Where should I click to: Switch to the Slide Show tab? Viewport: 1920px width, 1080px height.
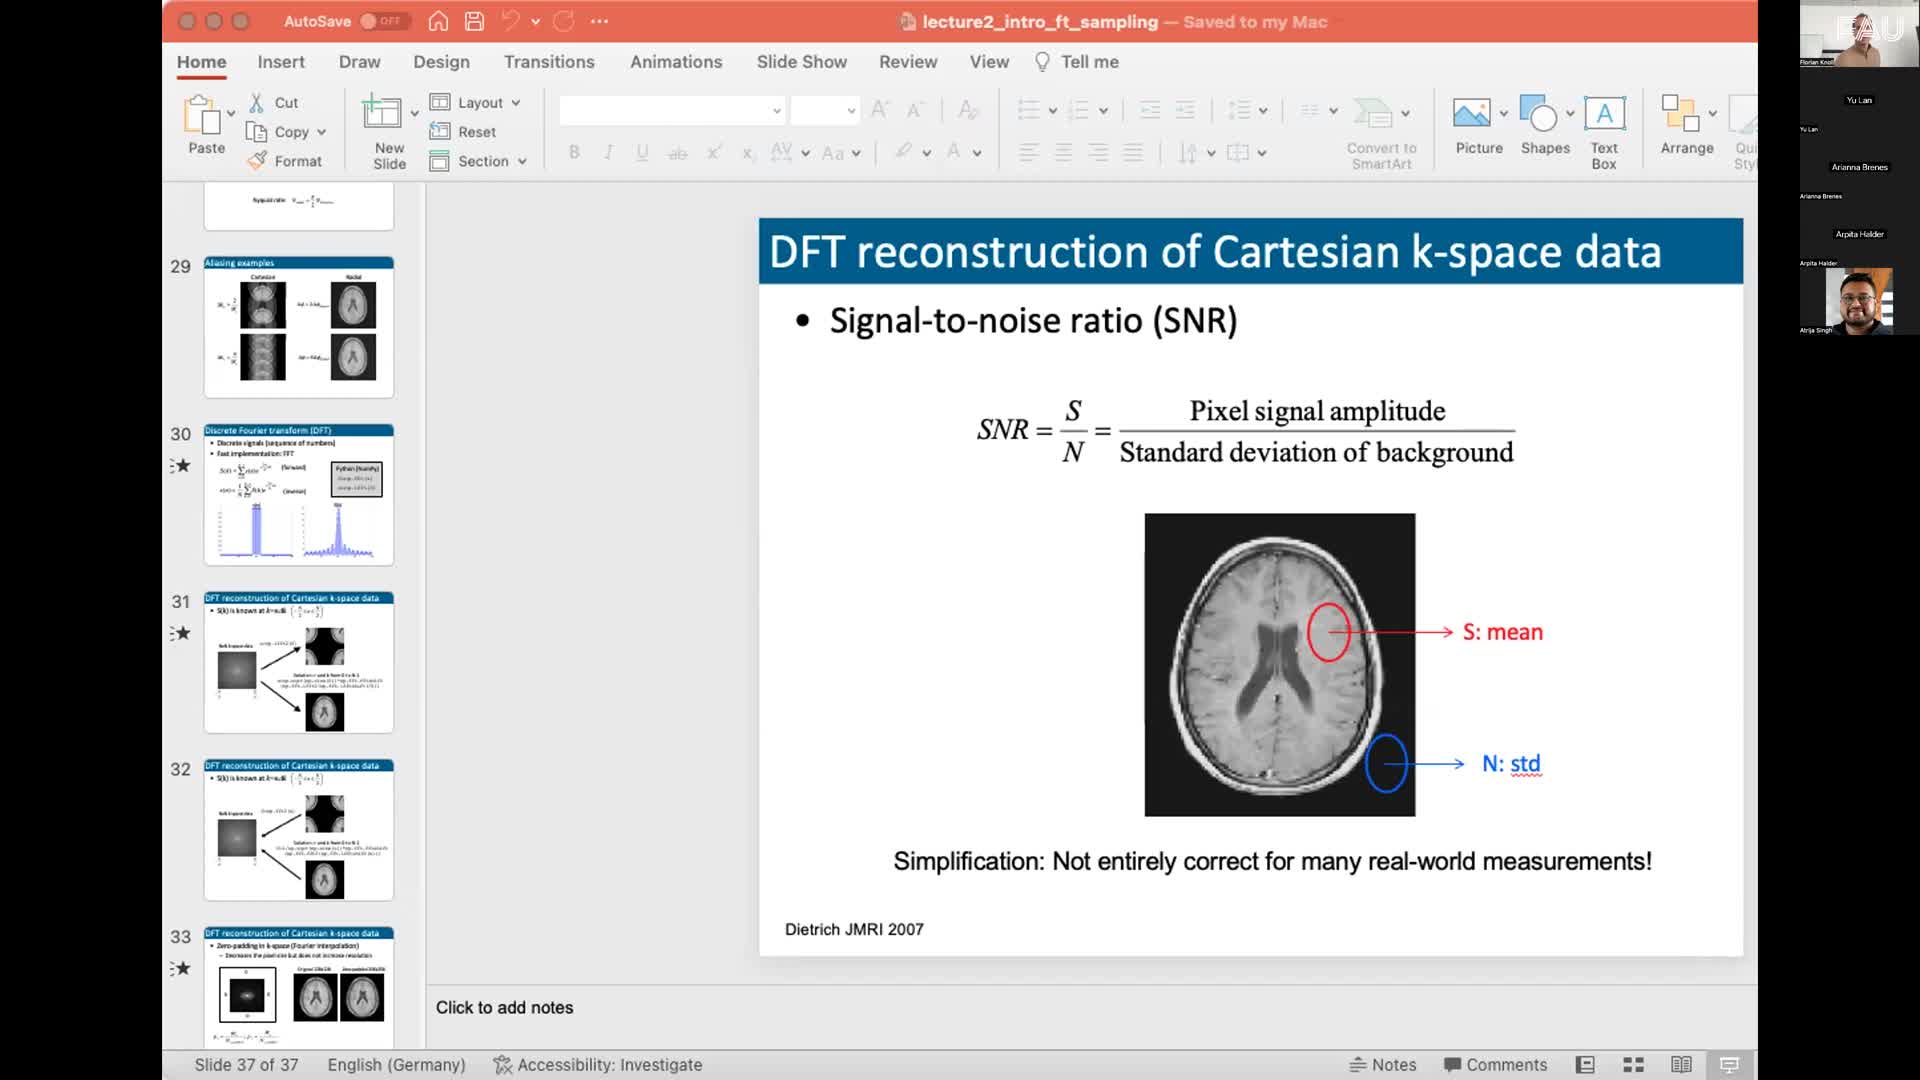point(801,62)
